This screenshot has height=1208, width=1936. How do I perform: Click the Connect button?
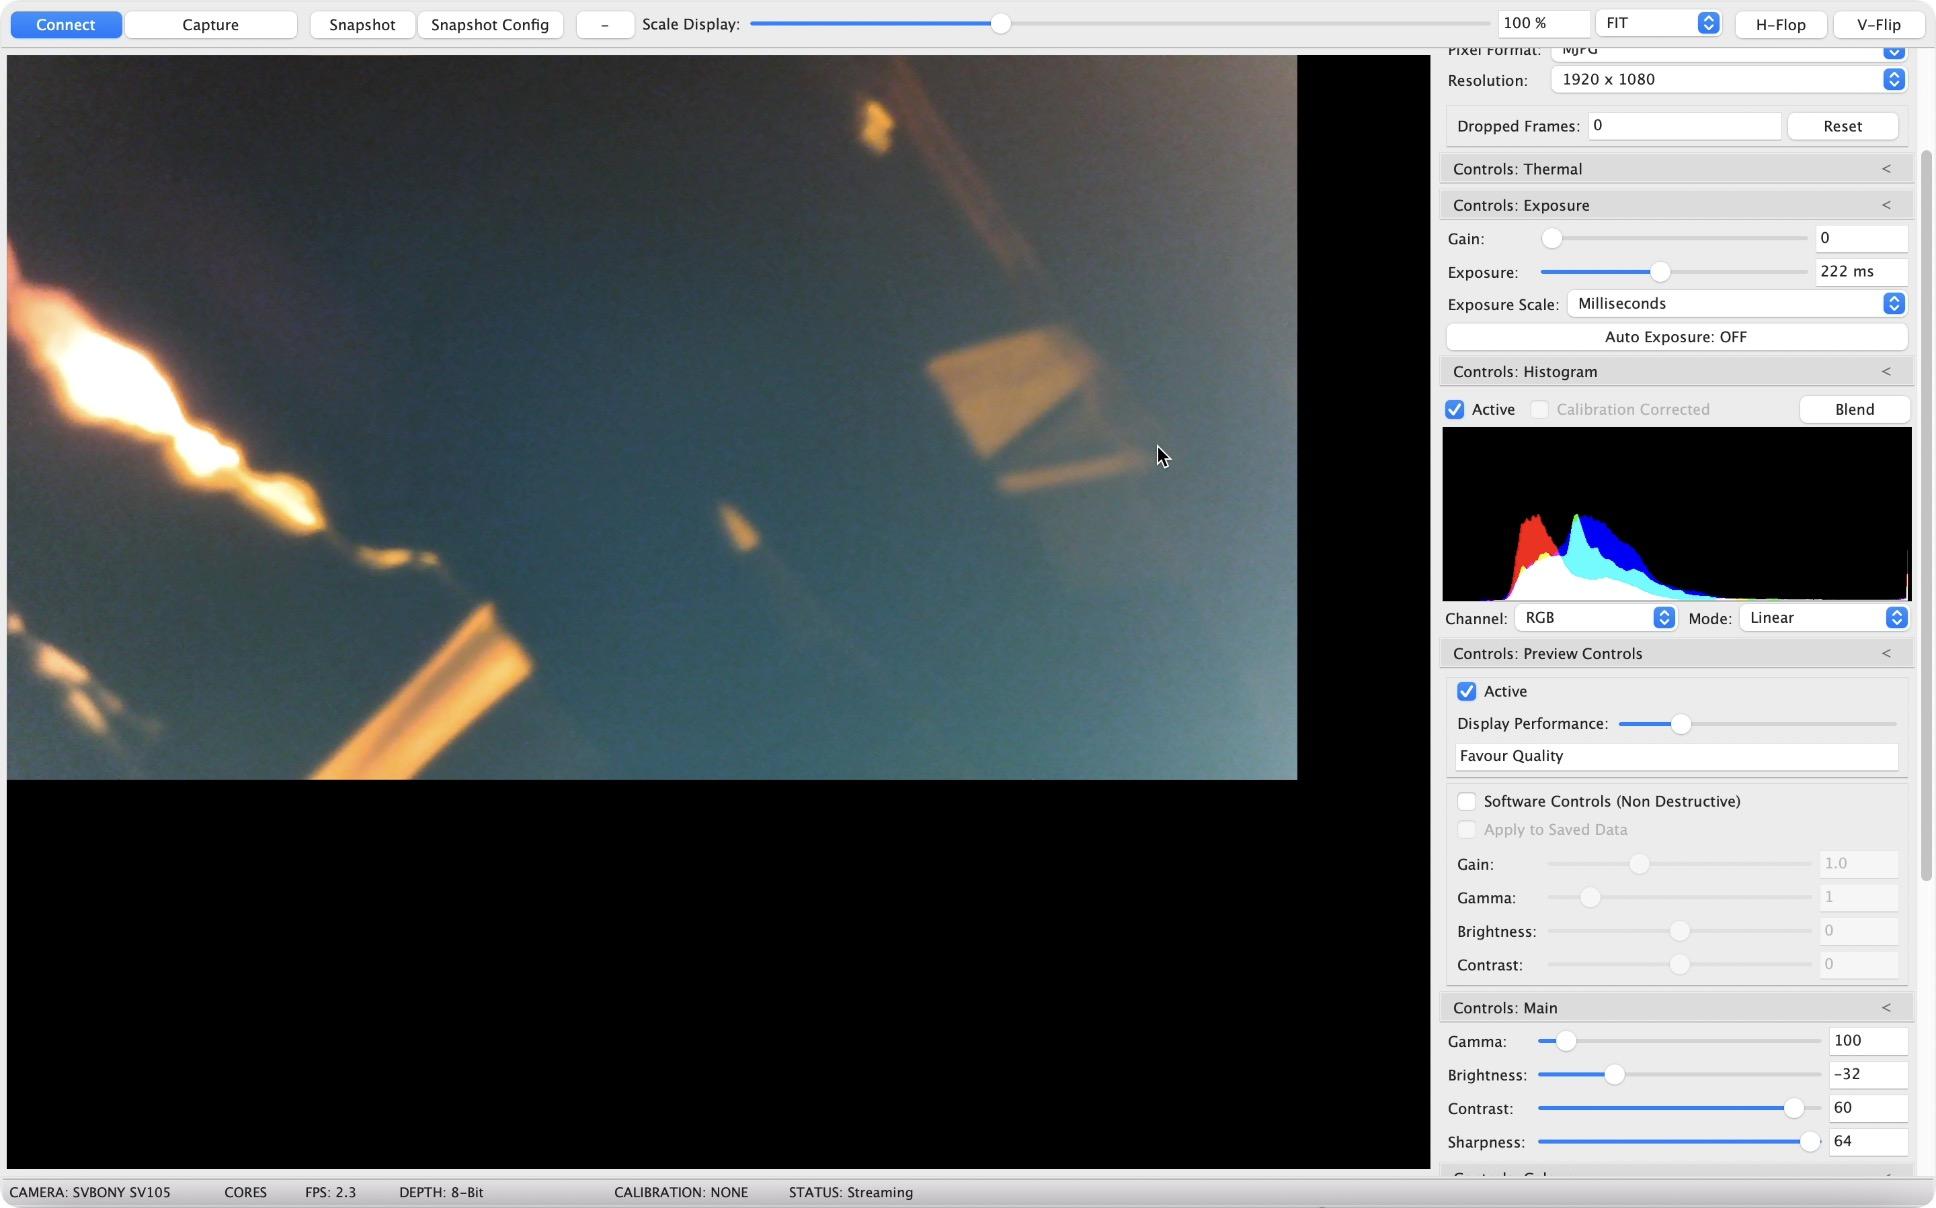[66, 24]
